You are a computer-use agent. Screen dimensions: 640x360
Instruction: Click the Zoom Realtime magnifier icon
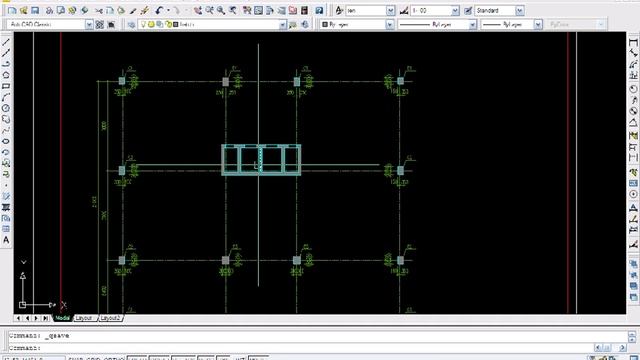209,11
